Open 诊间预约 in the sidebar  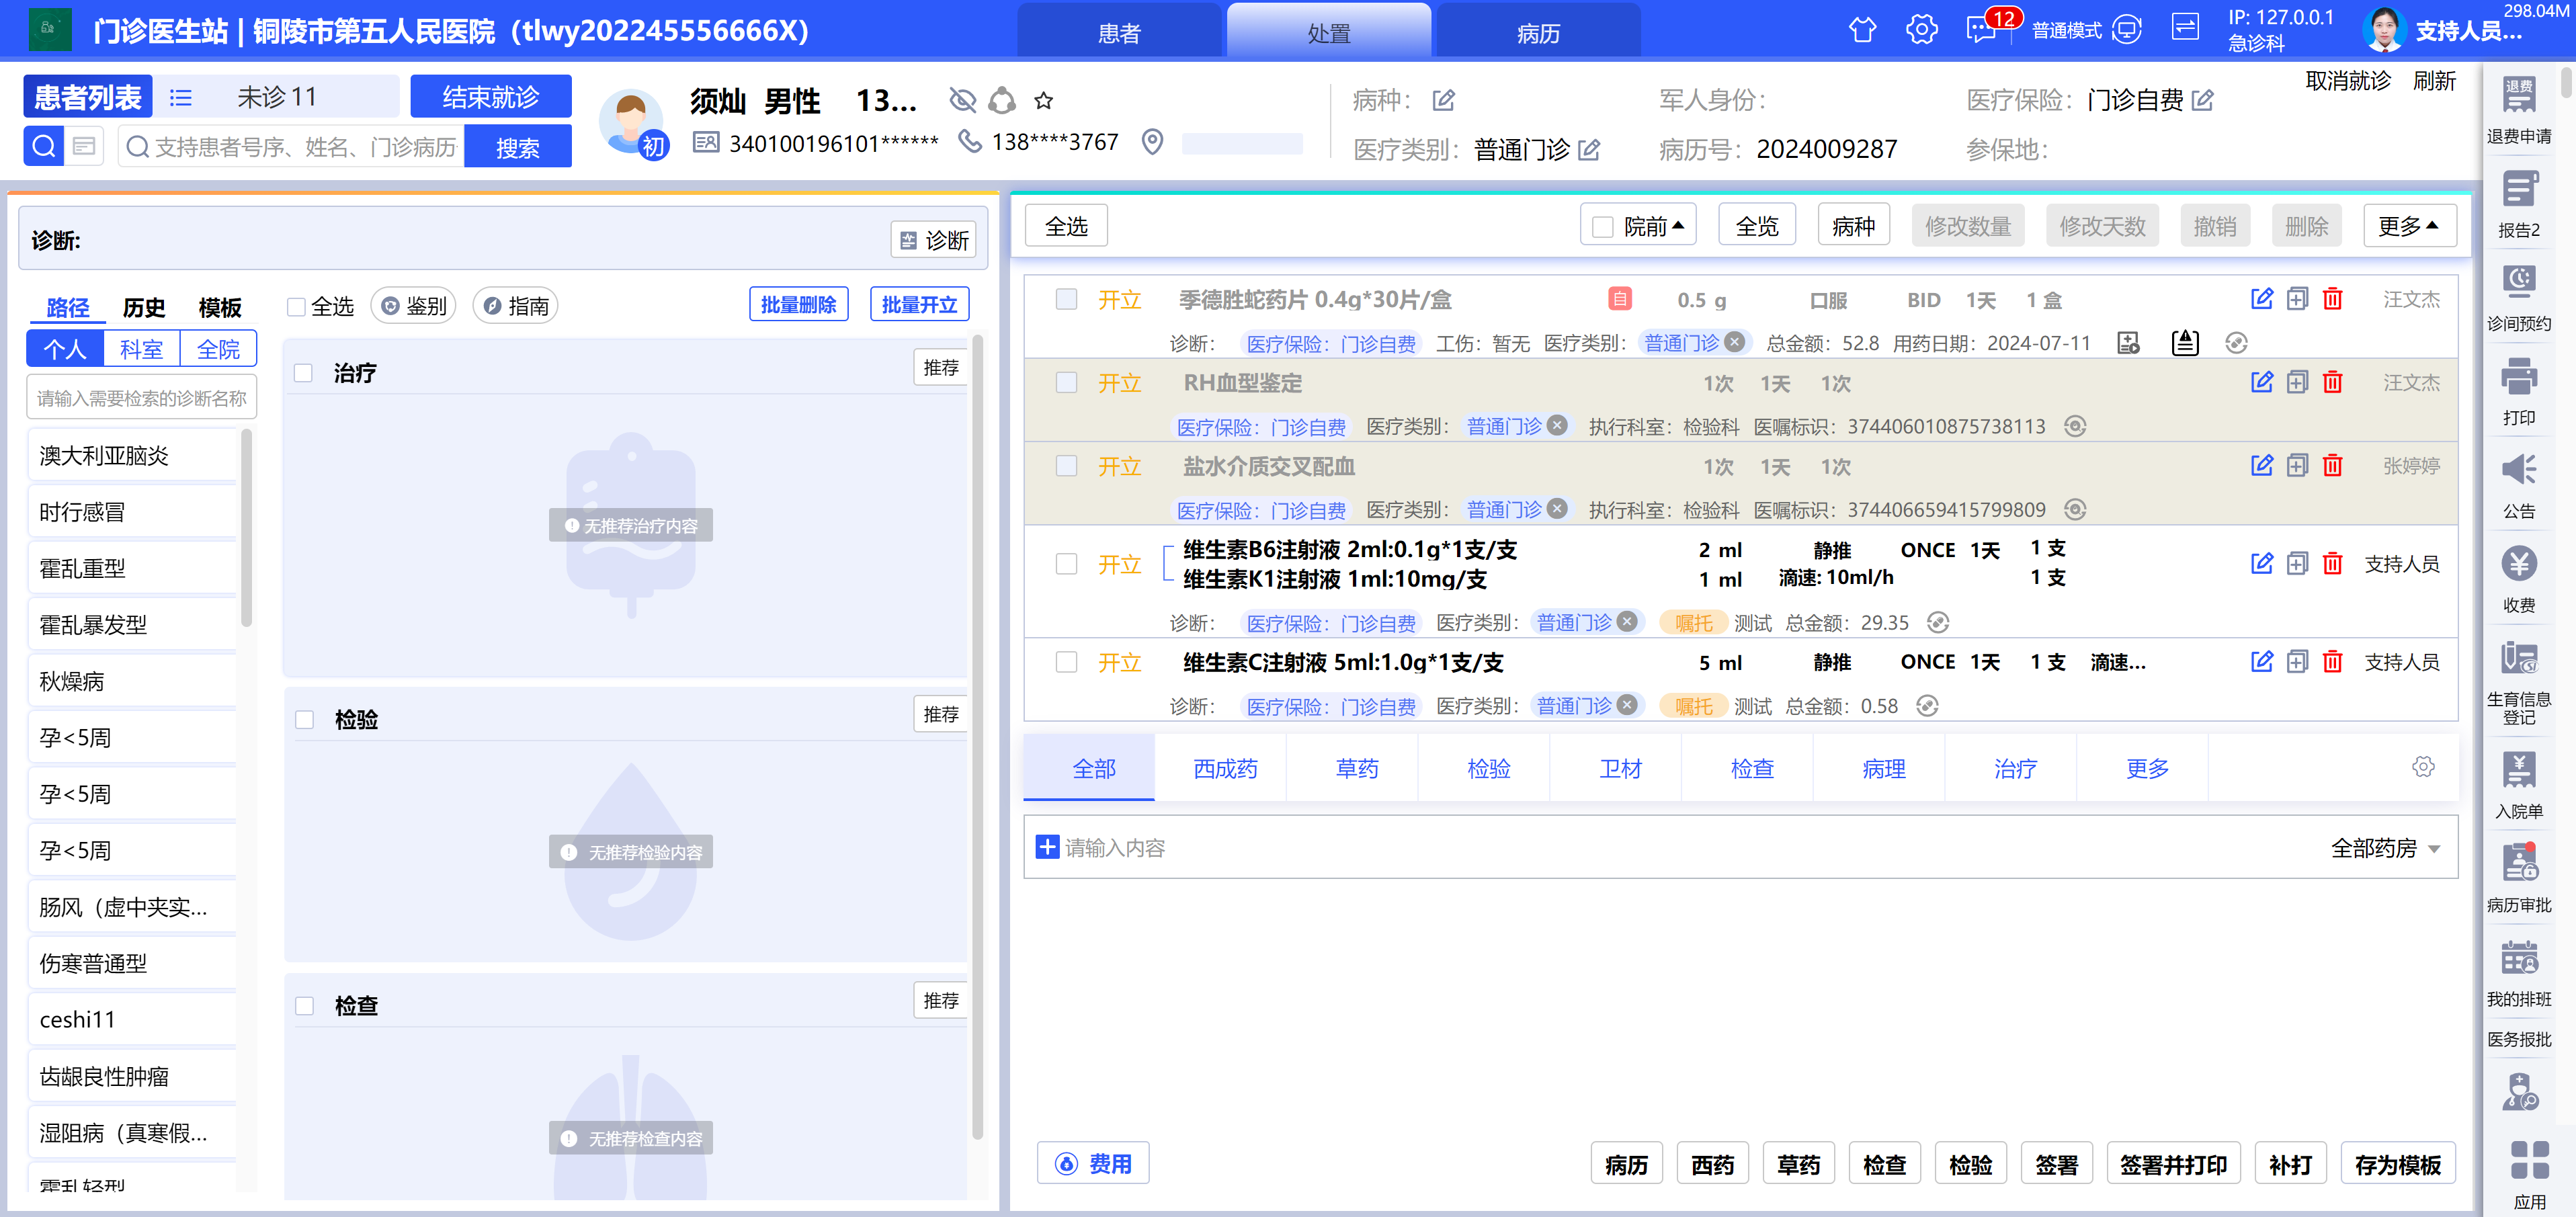pos(2518,297)
